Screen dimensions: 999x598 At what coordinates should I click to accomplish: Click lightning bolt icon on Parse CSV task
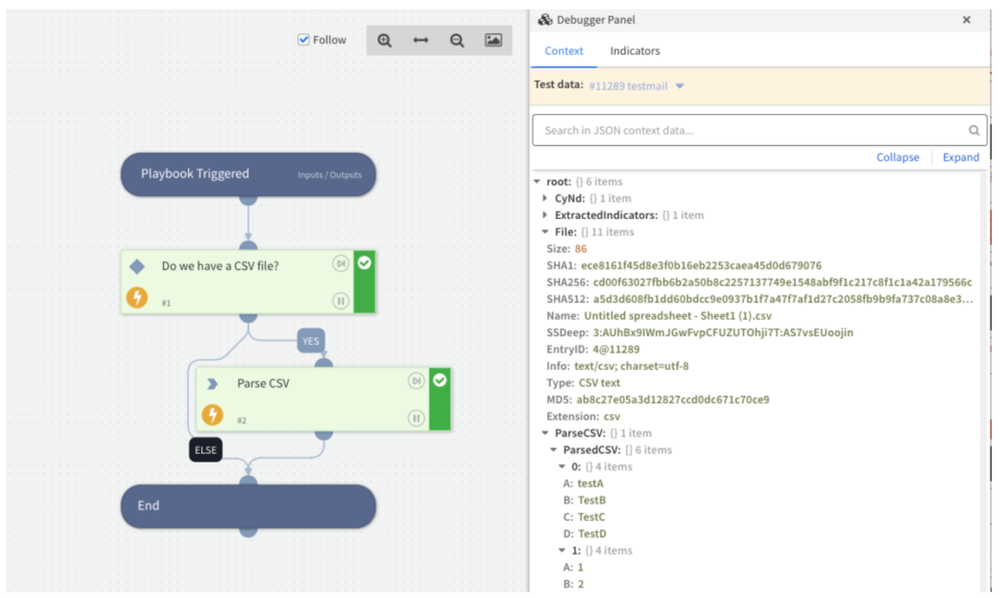(212, 415)
